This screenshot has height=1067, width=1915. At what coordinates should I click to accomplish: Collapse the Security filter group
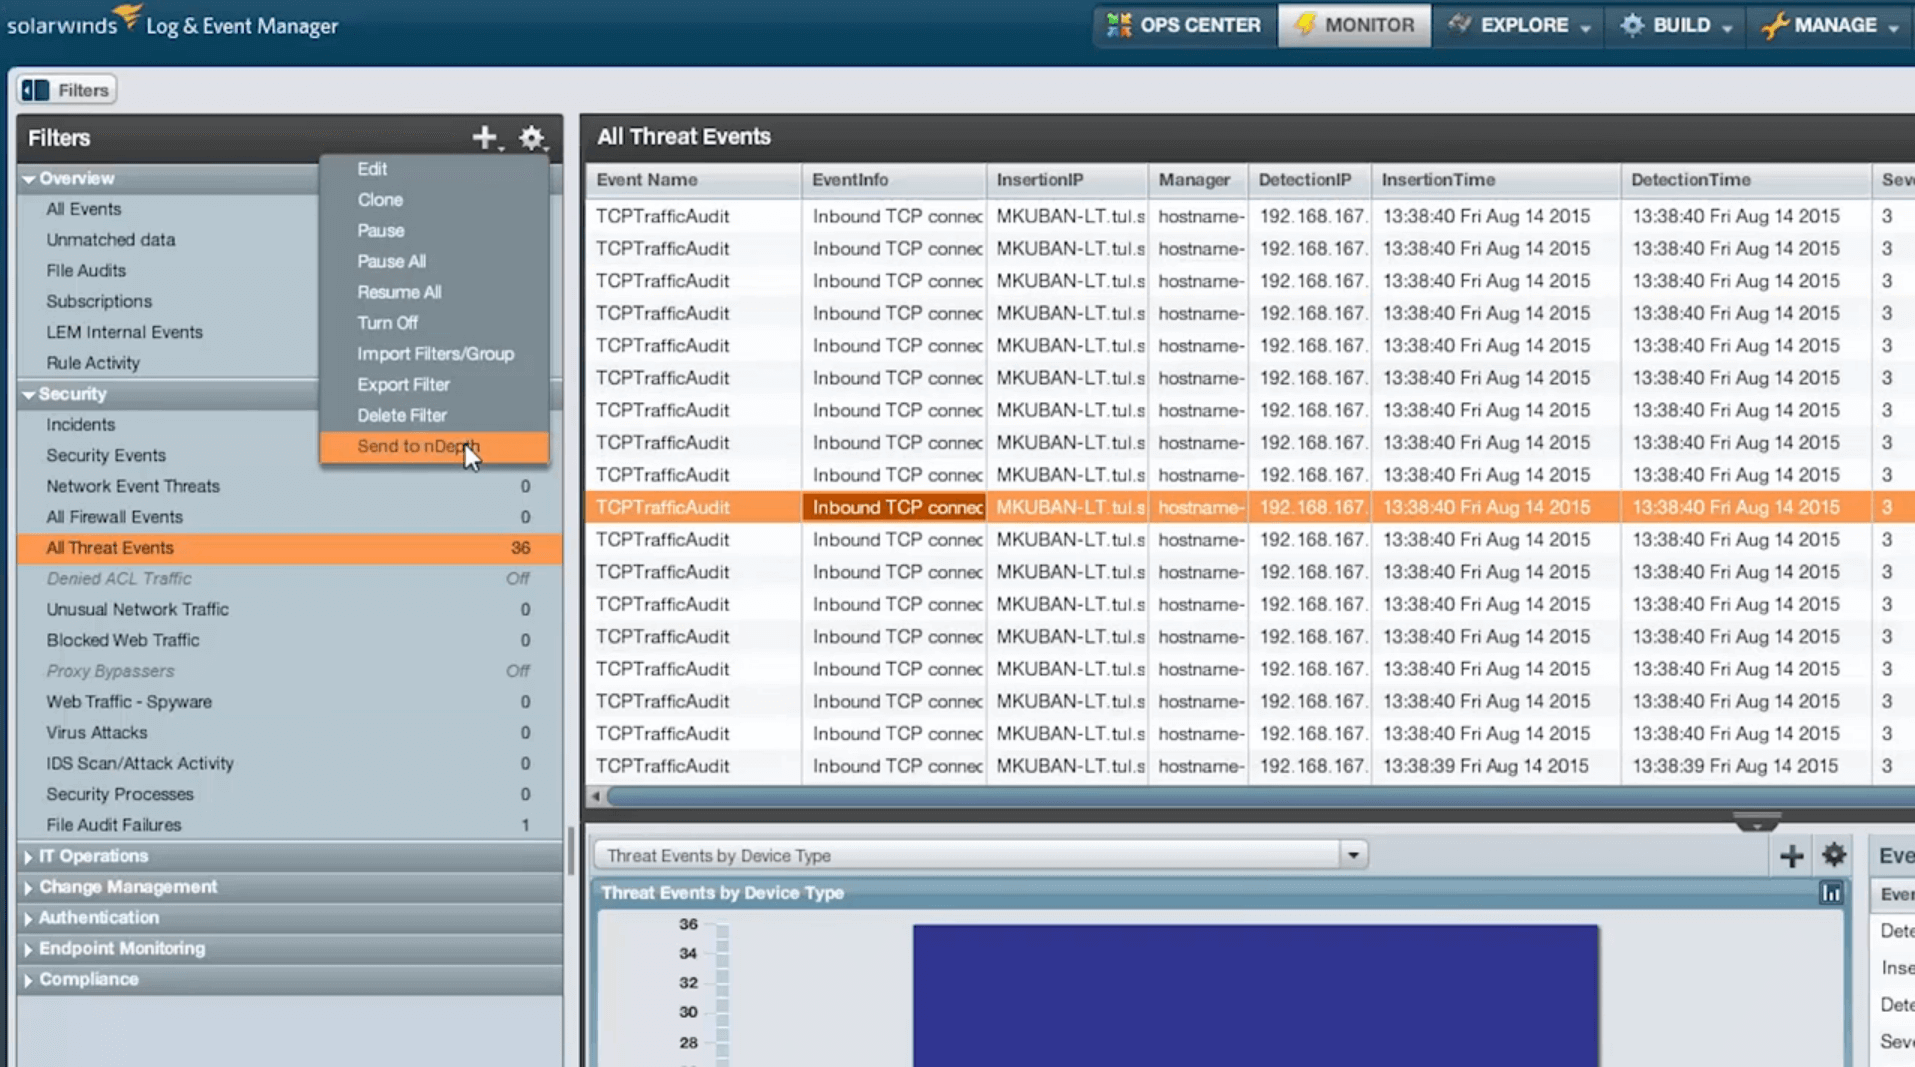[x=29, y=395]
